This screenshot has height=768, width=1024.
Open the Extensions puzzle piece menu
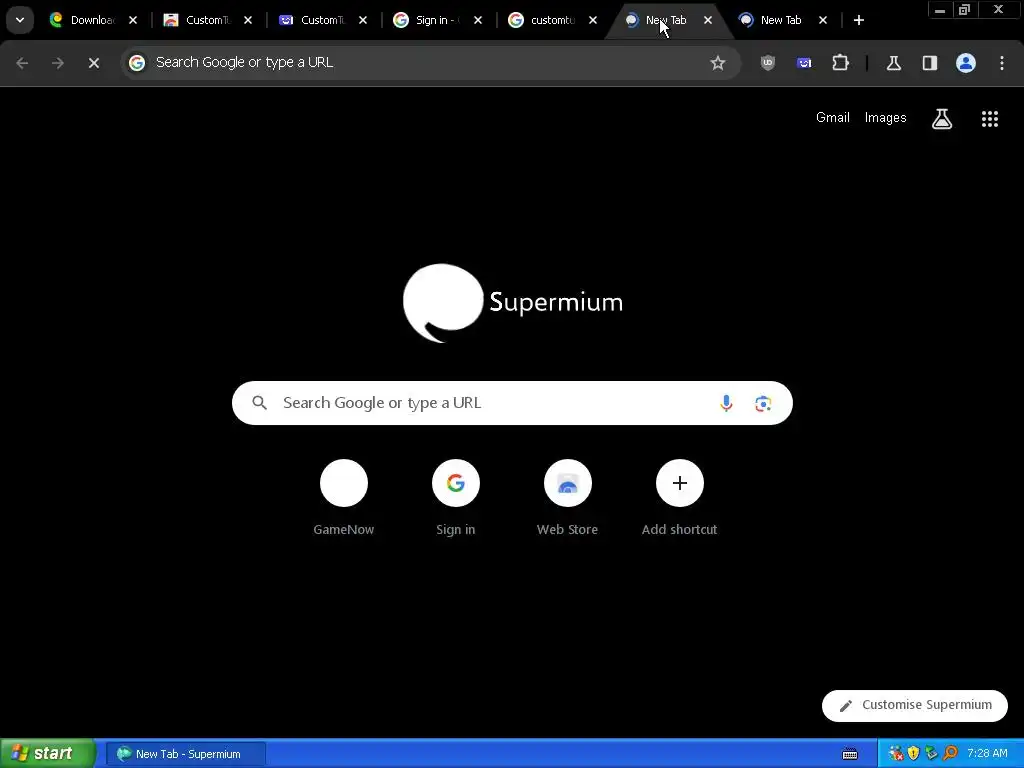click(840, 63)
